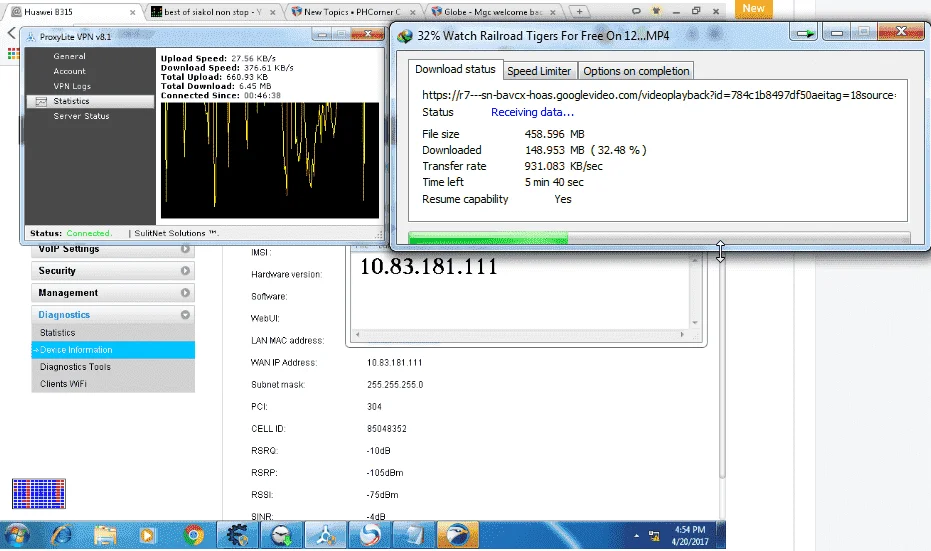Screen dimensions: 931x551
Task: Open VPN Logs in ProxyLite VPN
Action: (72, 86)
